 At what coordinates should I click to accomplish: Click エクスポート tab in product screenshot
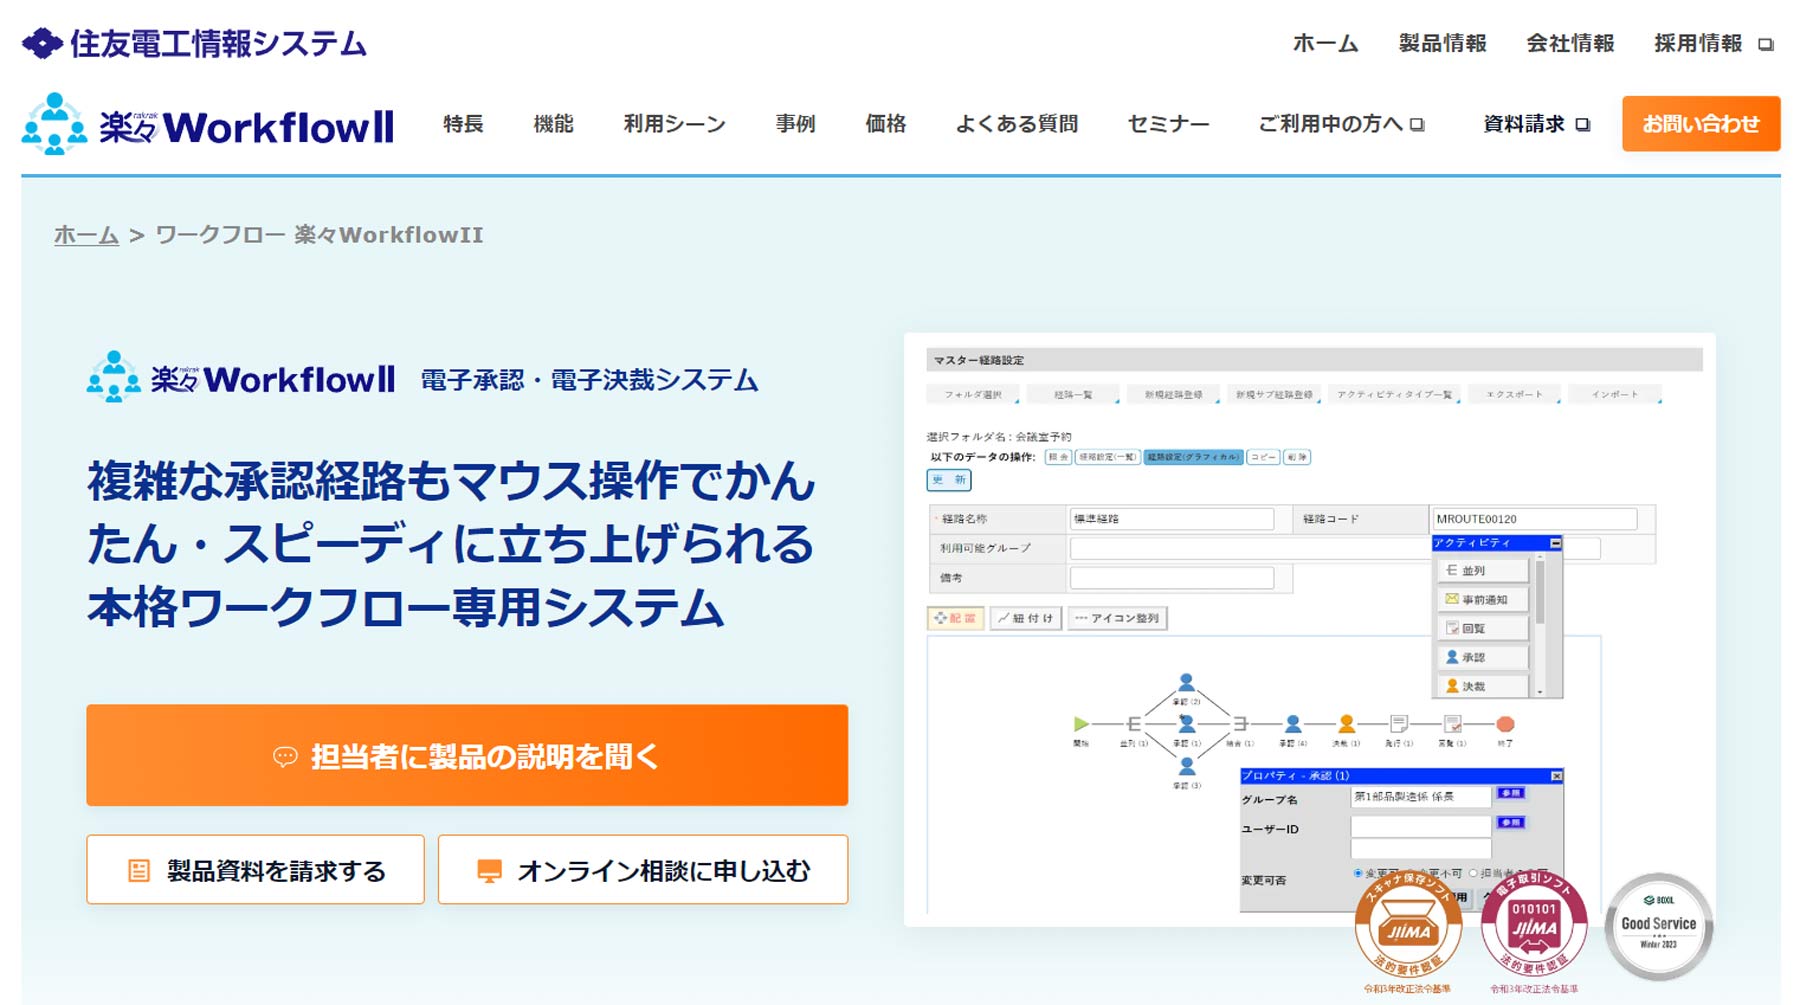tap(1514, 395)
